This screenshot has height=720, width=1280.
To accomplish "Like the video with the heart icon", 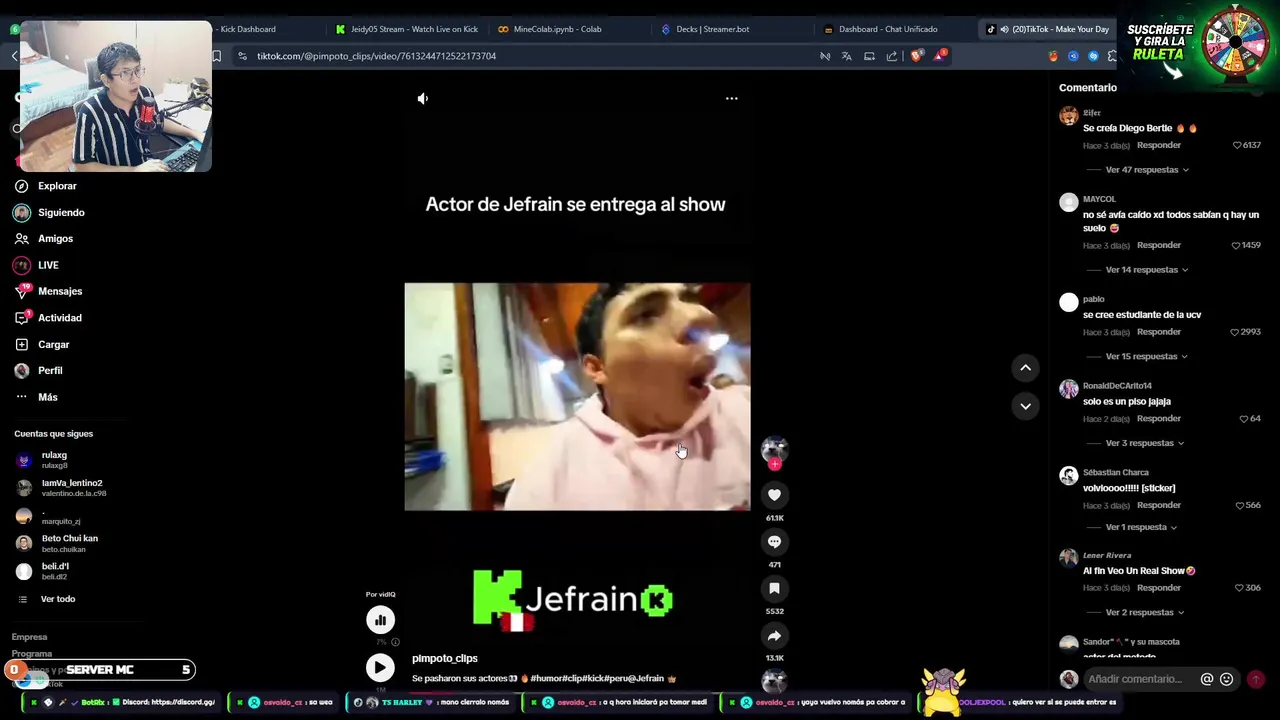I will [774, 495].
